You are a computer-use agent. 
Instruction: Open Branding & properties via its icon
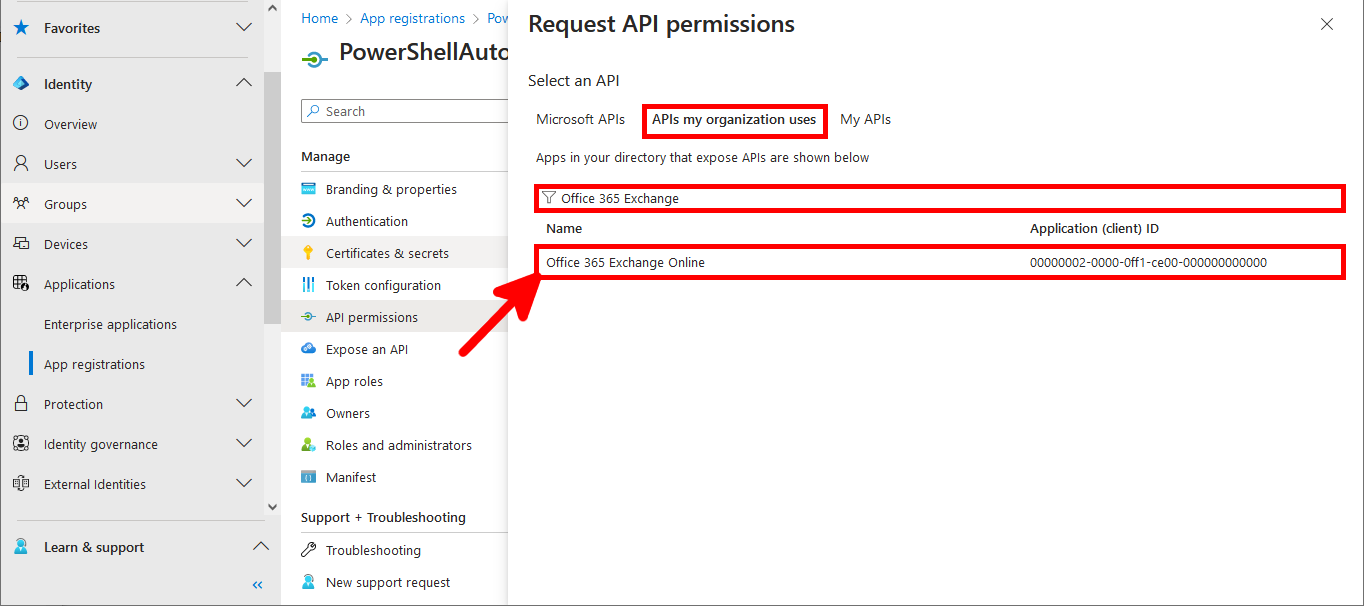click(x=310, y=188)
